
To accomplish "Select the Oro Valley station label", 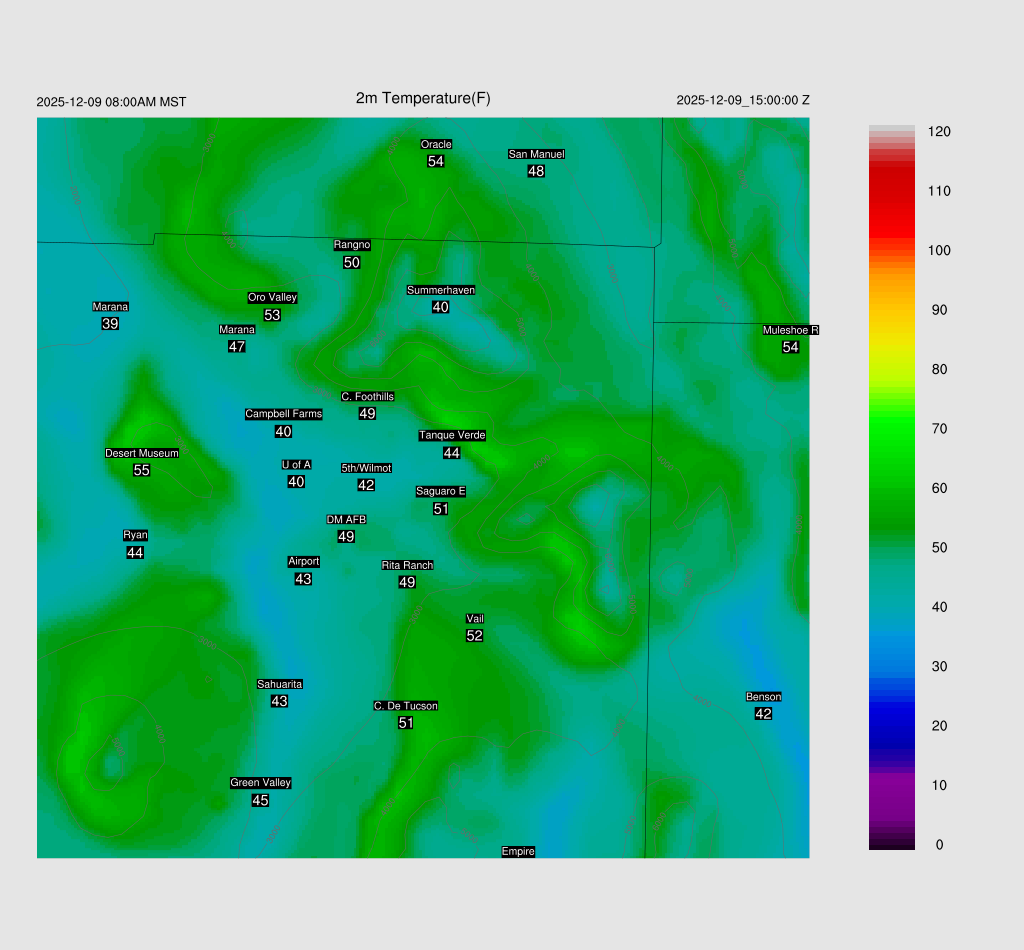I will point(272,297).
